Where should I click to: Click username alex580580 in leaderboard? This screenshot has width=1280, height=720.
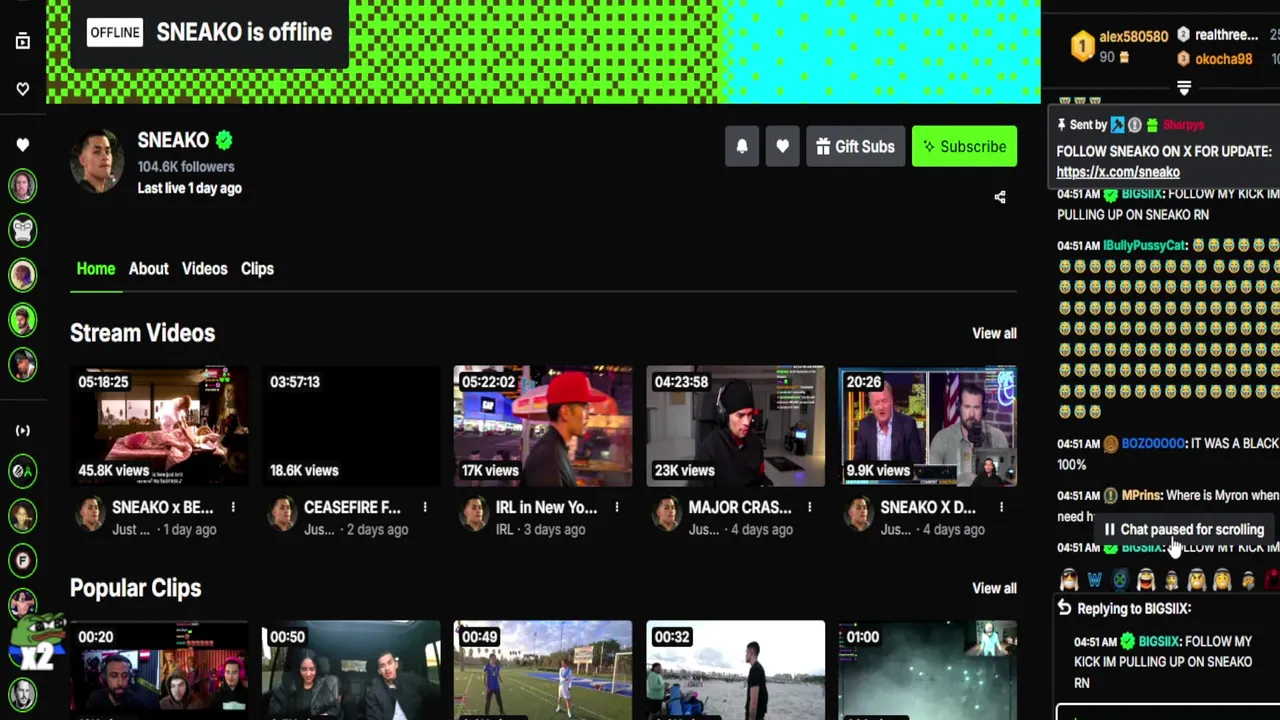[x=1133, y=37]
